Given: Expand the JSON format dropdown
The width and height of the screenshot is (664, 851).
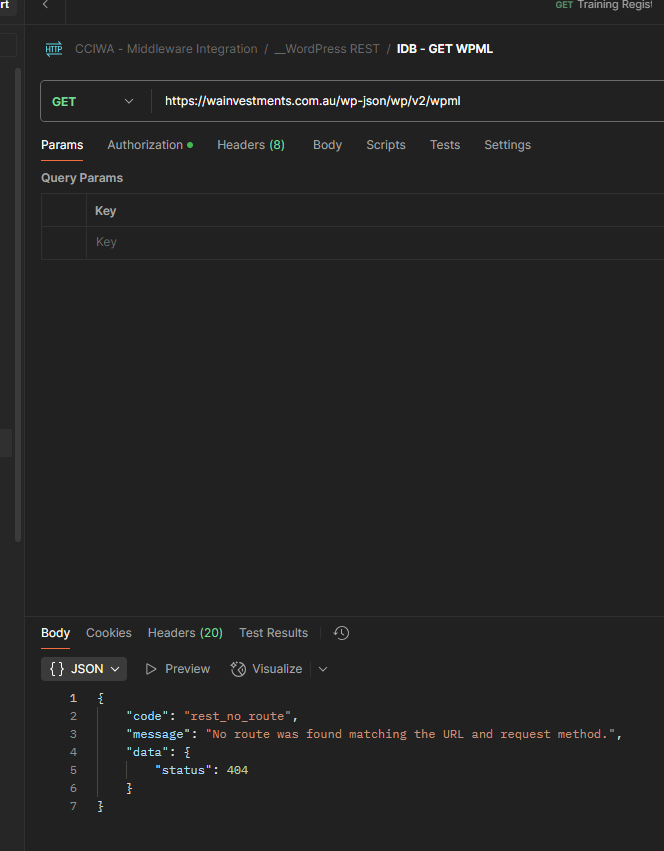Looking at the screenshot, I should (x=84, y=669).
